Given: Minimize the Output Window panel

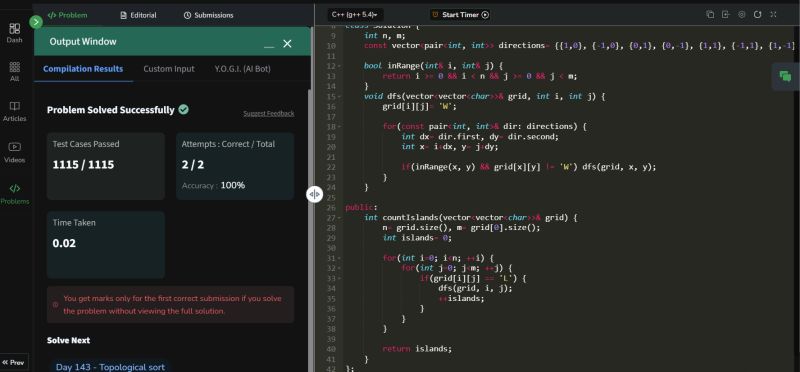Looking at the screenshot, I should pyautogui.click(x=269, y=44).
